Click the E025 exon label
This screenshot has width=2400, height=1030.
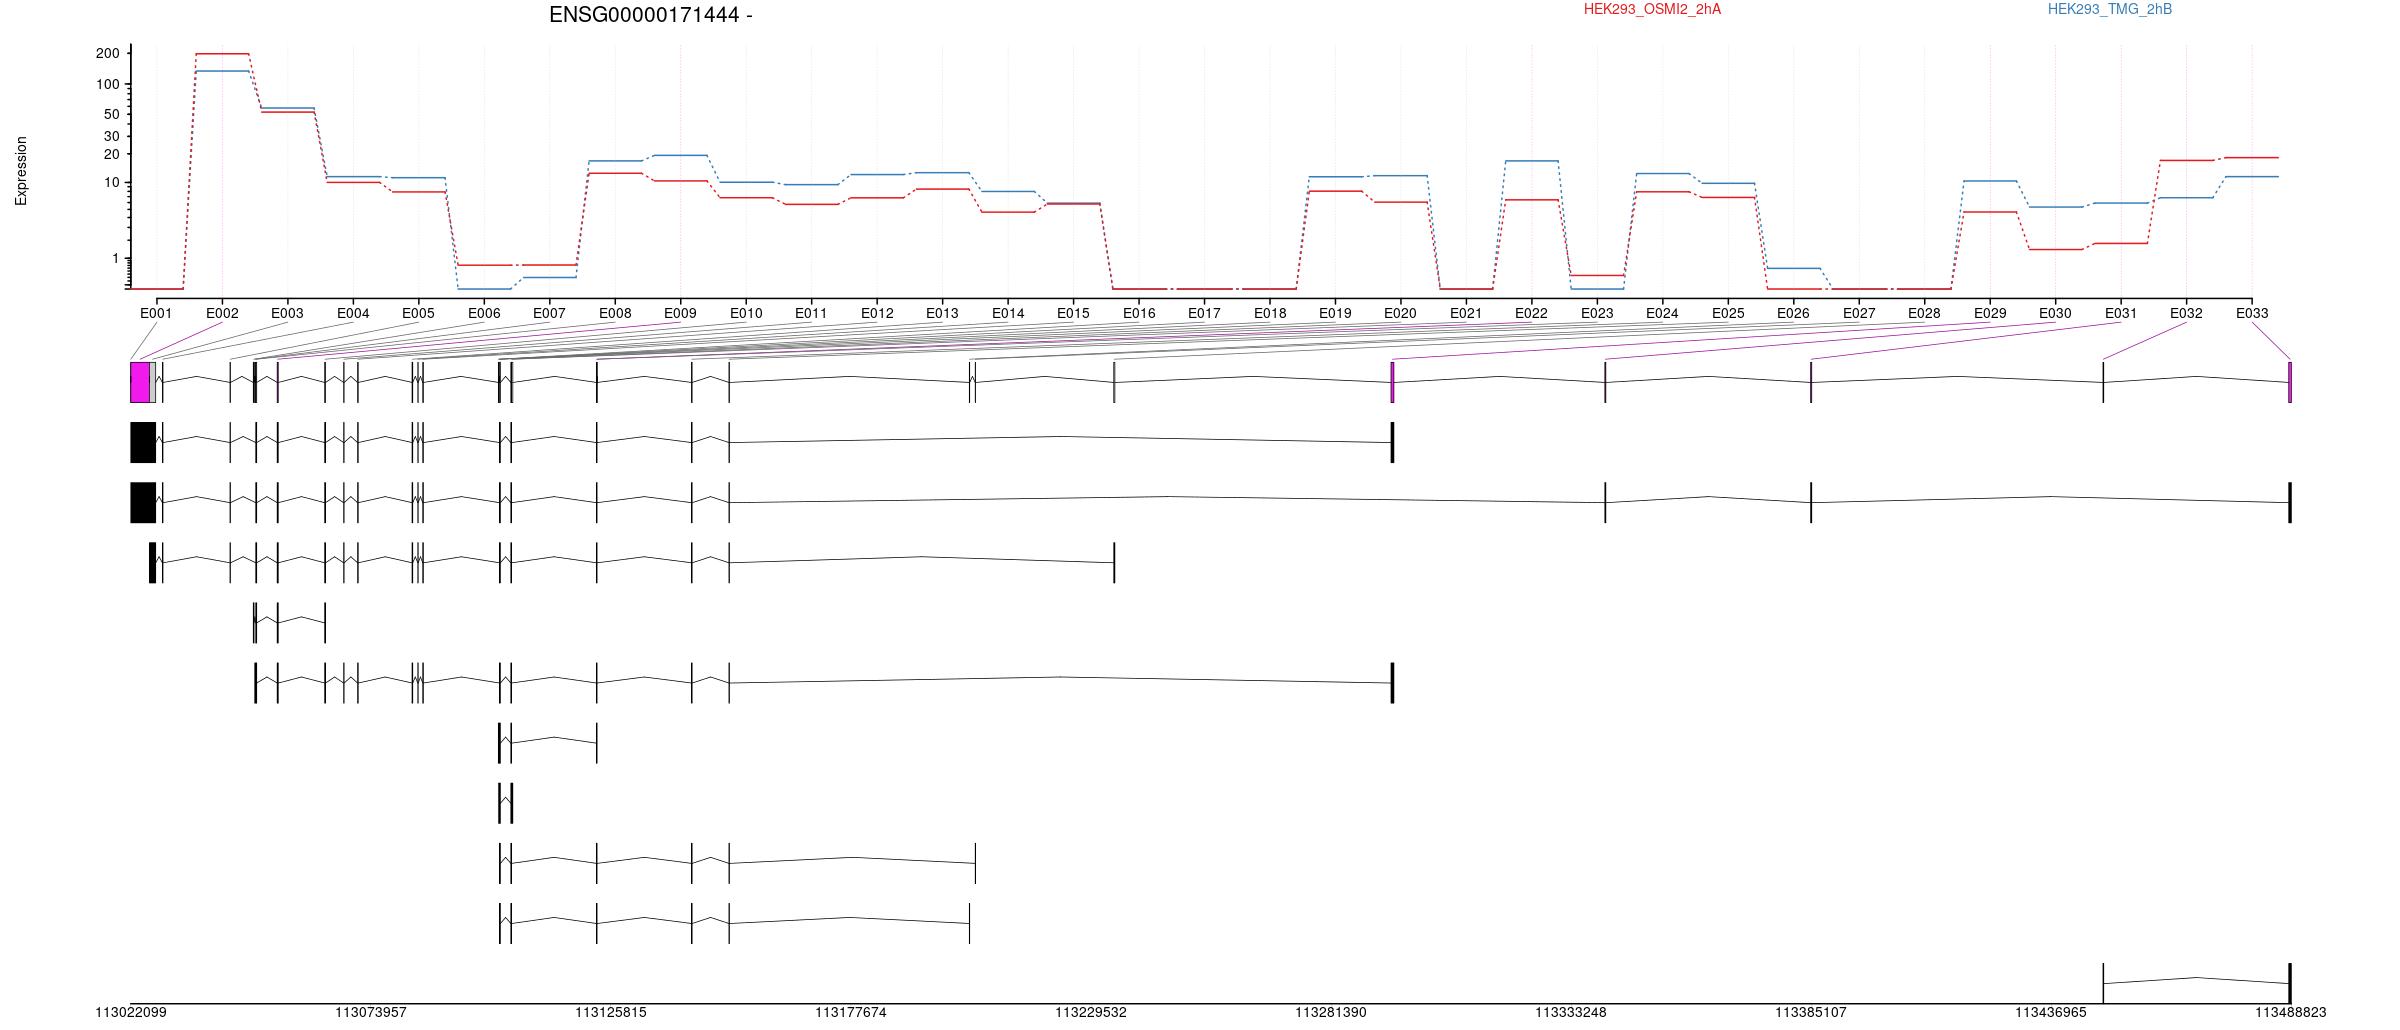pos(1728,313)
